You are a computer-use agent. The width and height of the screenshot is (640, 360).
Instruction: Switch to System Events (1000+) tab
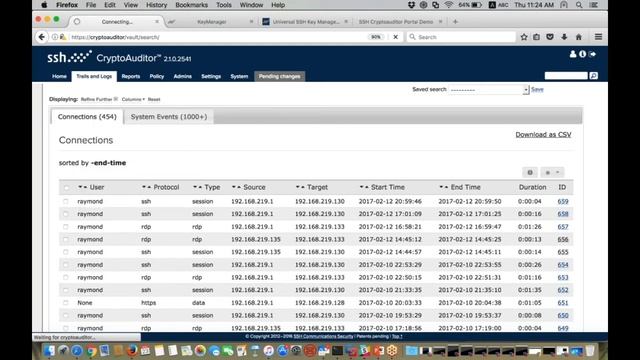tap(169, 117)
